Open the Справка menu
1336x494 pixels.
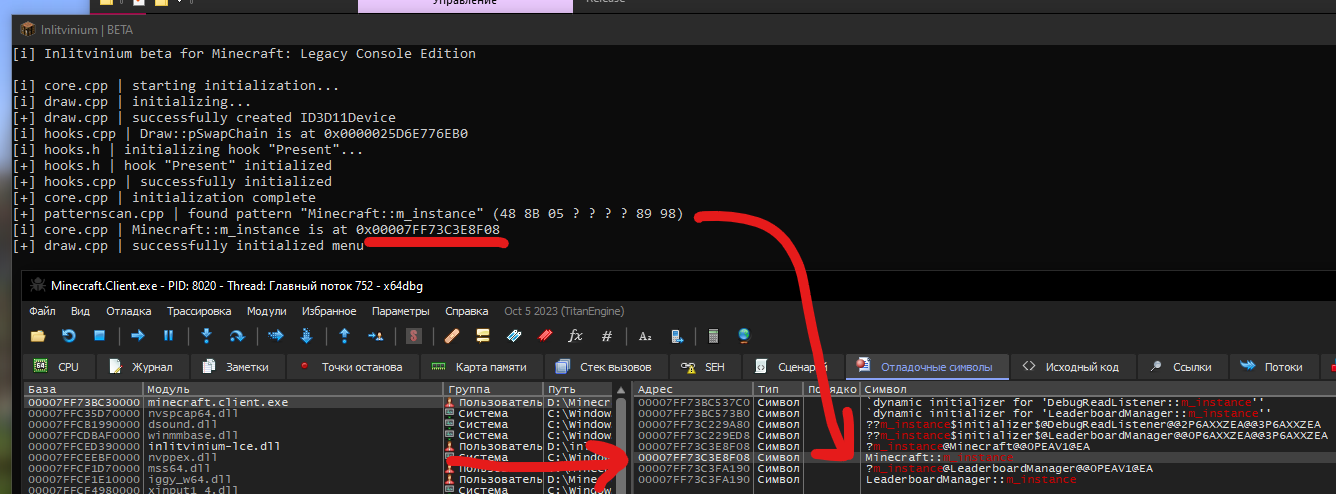[x=467, y=311]
